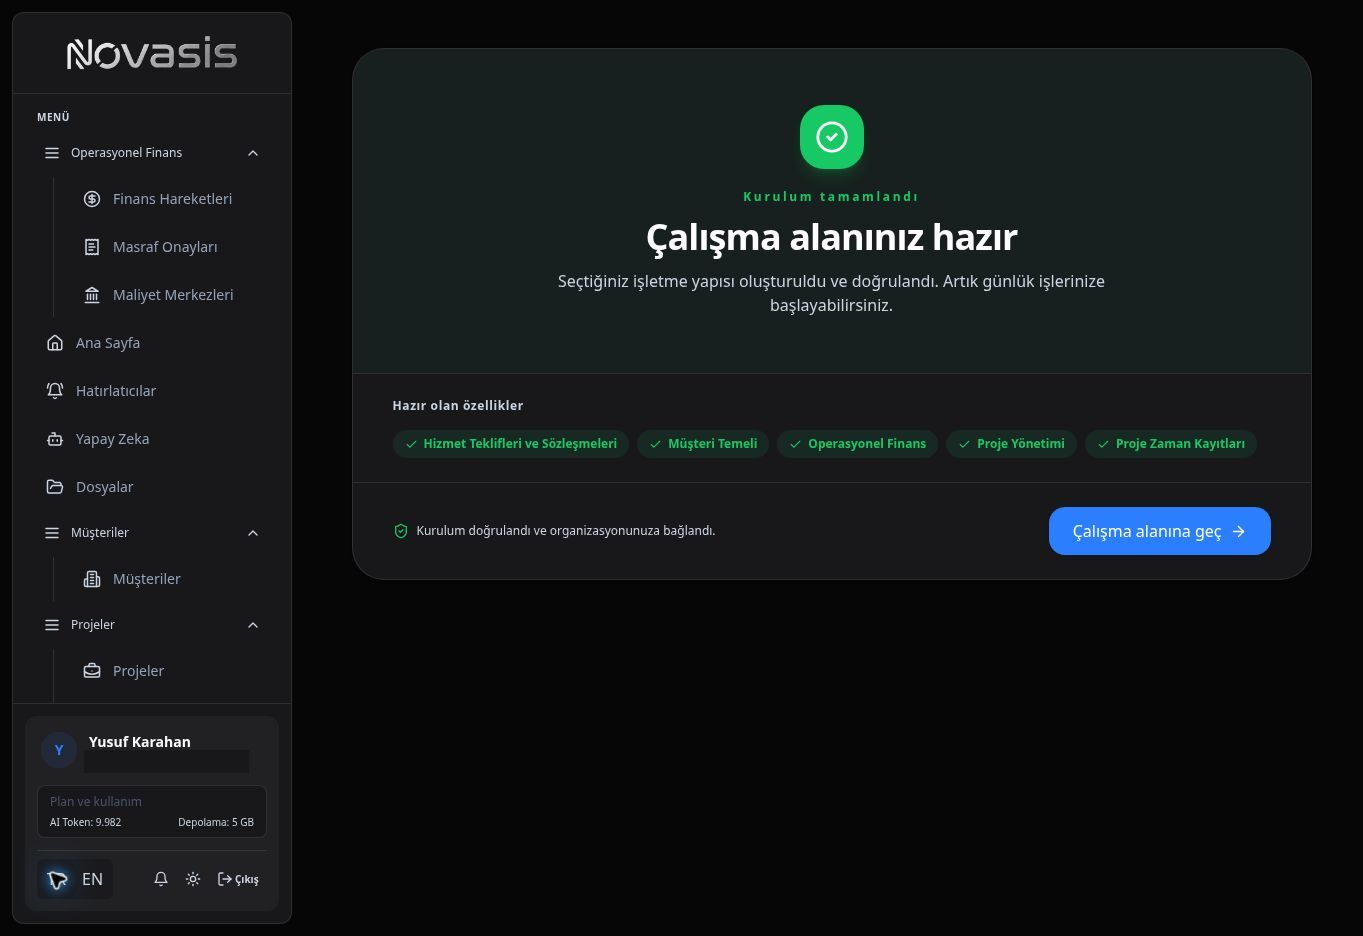1363x936 pixels.
Task: Click the Yusuf Karahan user name
Action: [x=140, y=742]
